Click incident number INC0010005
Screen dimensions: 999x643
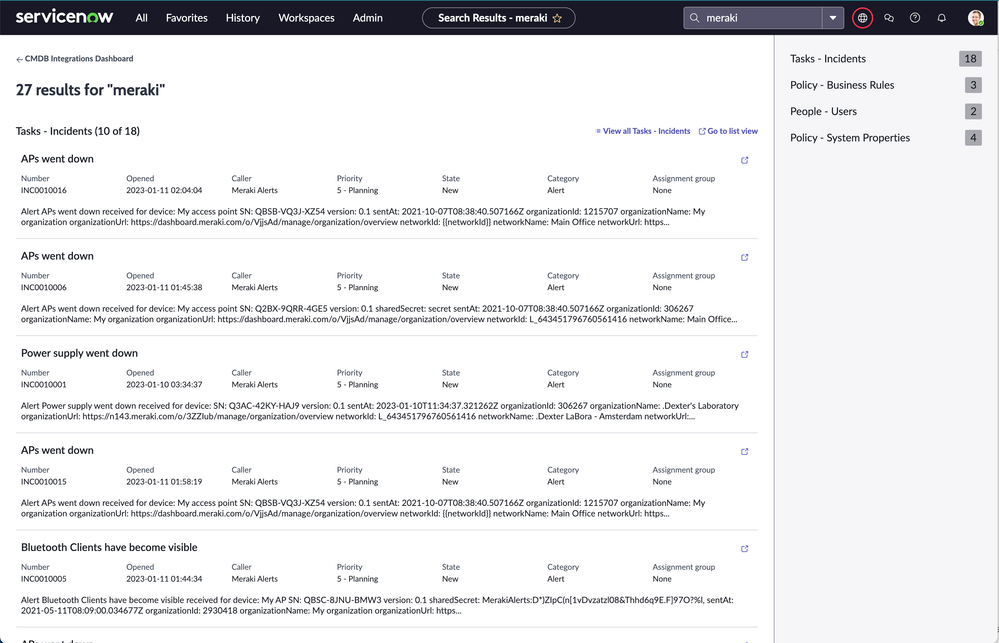pyautogui.click(x=43, y=579)
